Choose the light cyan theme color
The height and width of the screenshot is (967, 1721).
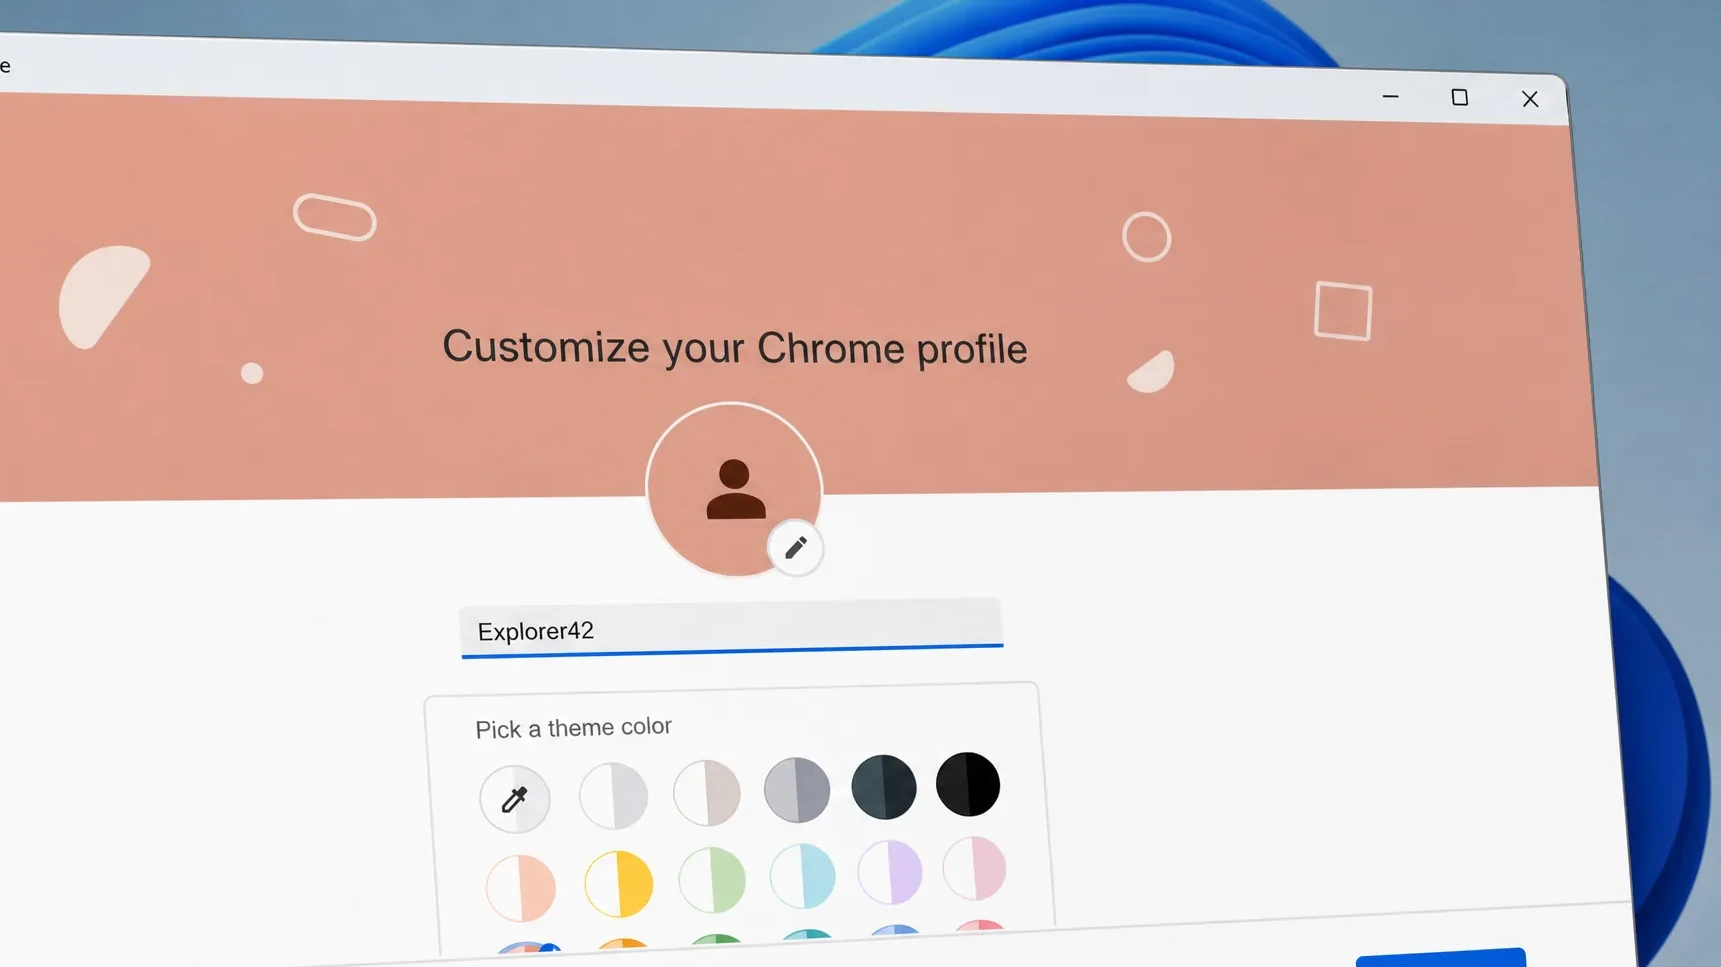click(x=803, y=876)
